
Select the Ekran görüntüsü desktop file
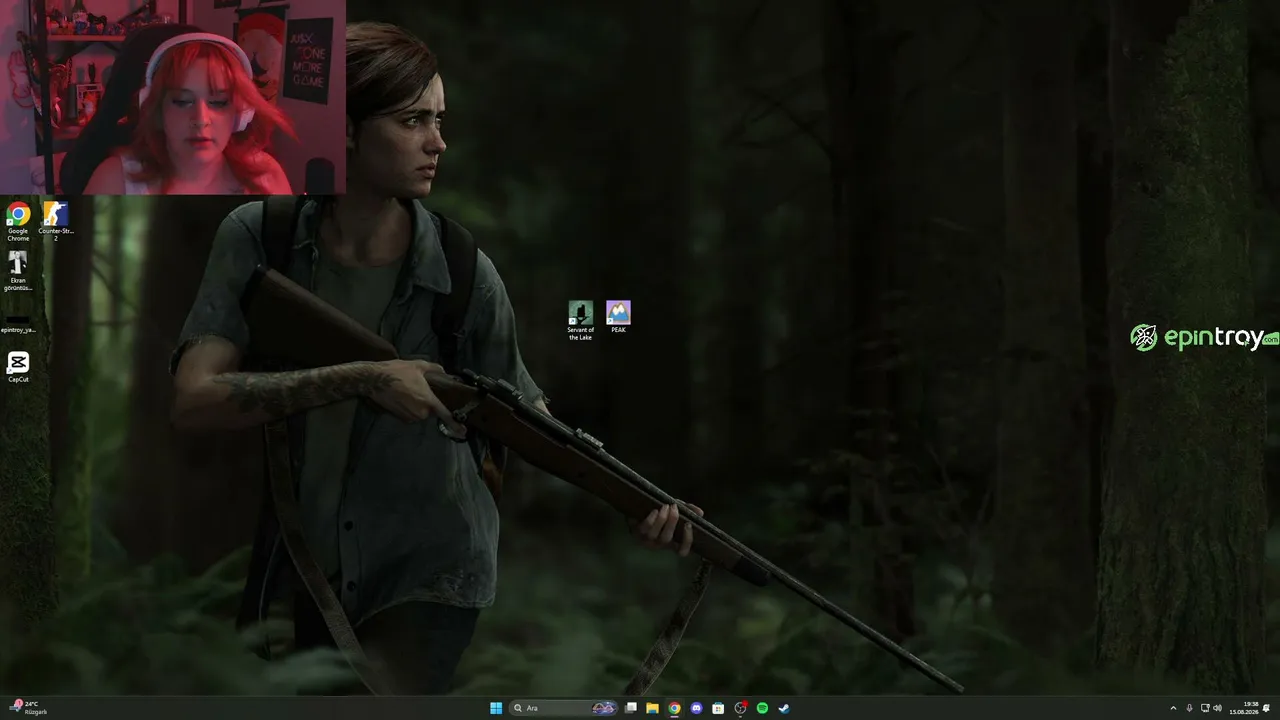pos(18,271)
